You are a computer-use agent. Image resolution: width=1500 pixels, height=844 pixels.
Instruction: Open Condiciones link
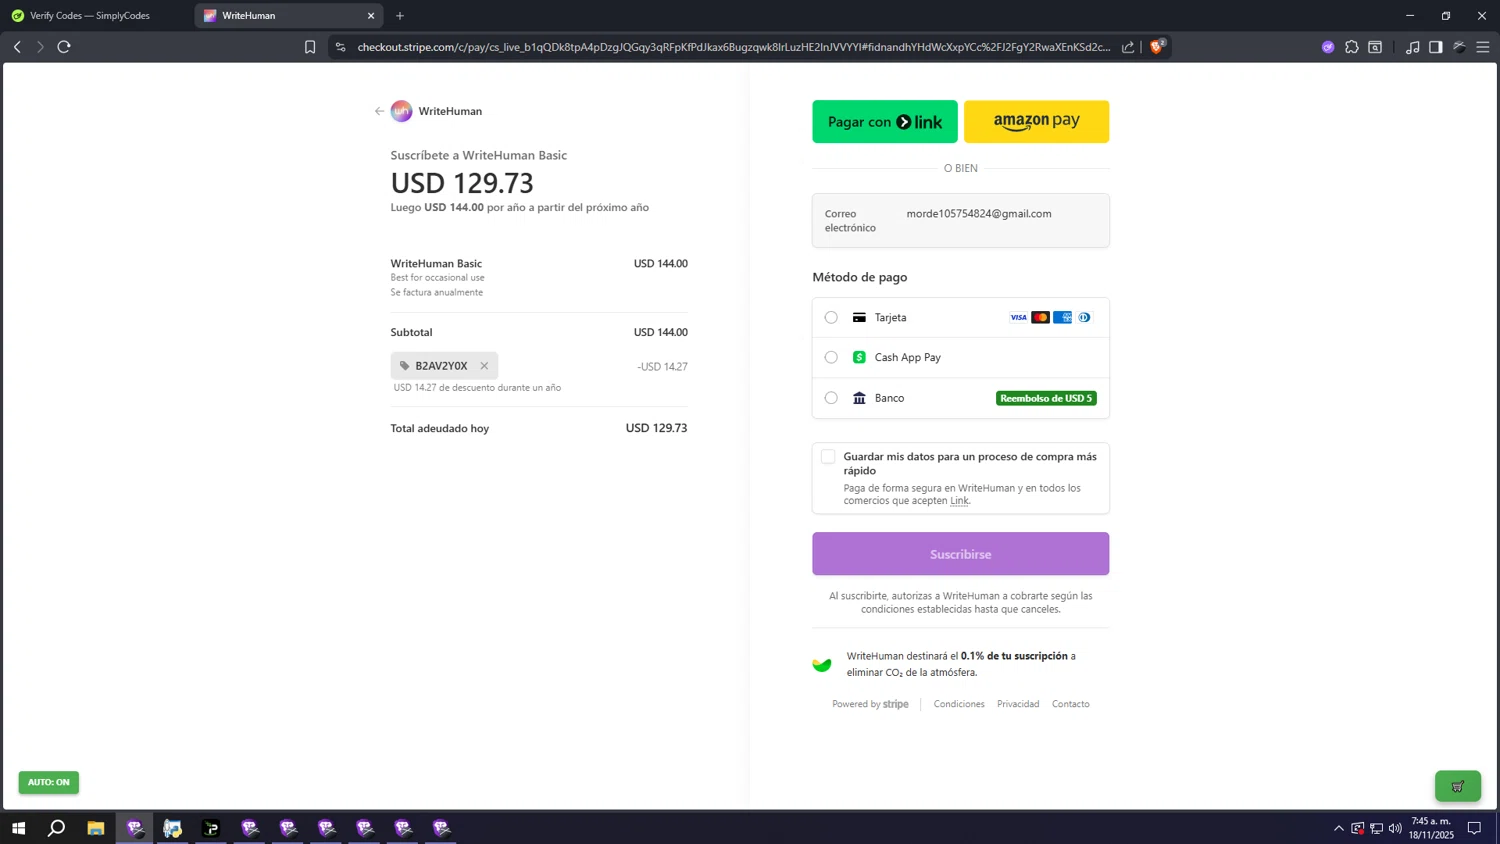[959, 704]
